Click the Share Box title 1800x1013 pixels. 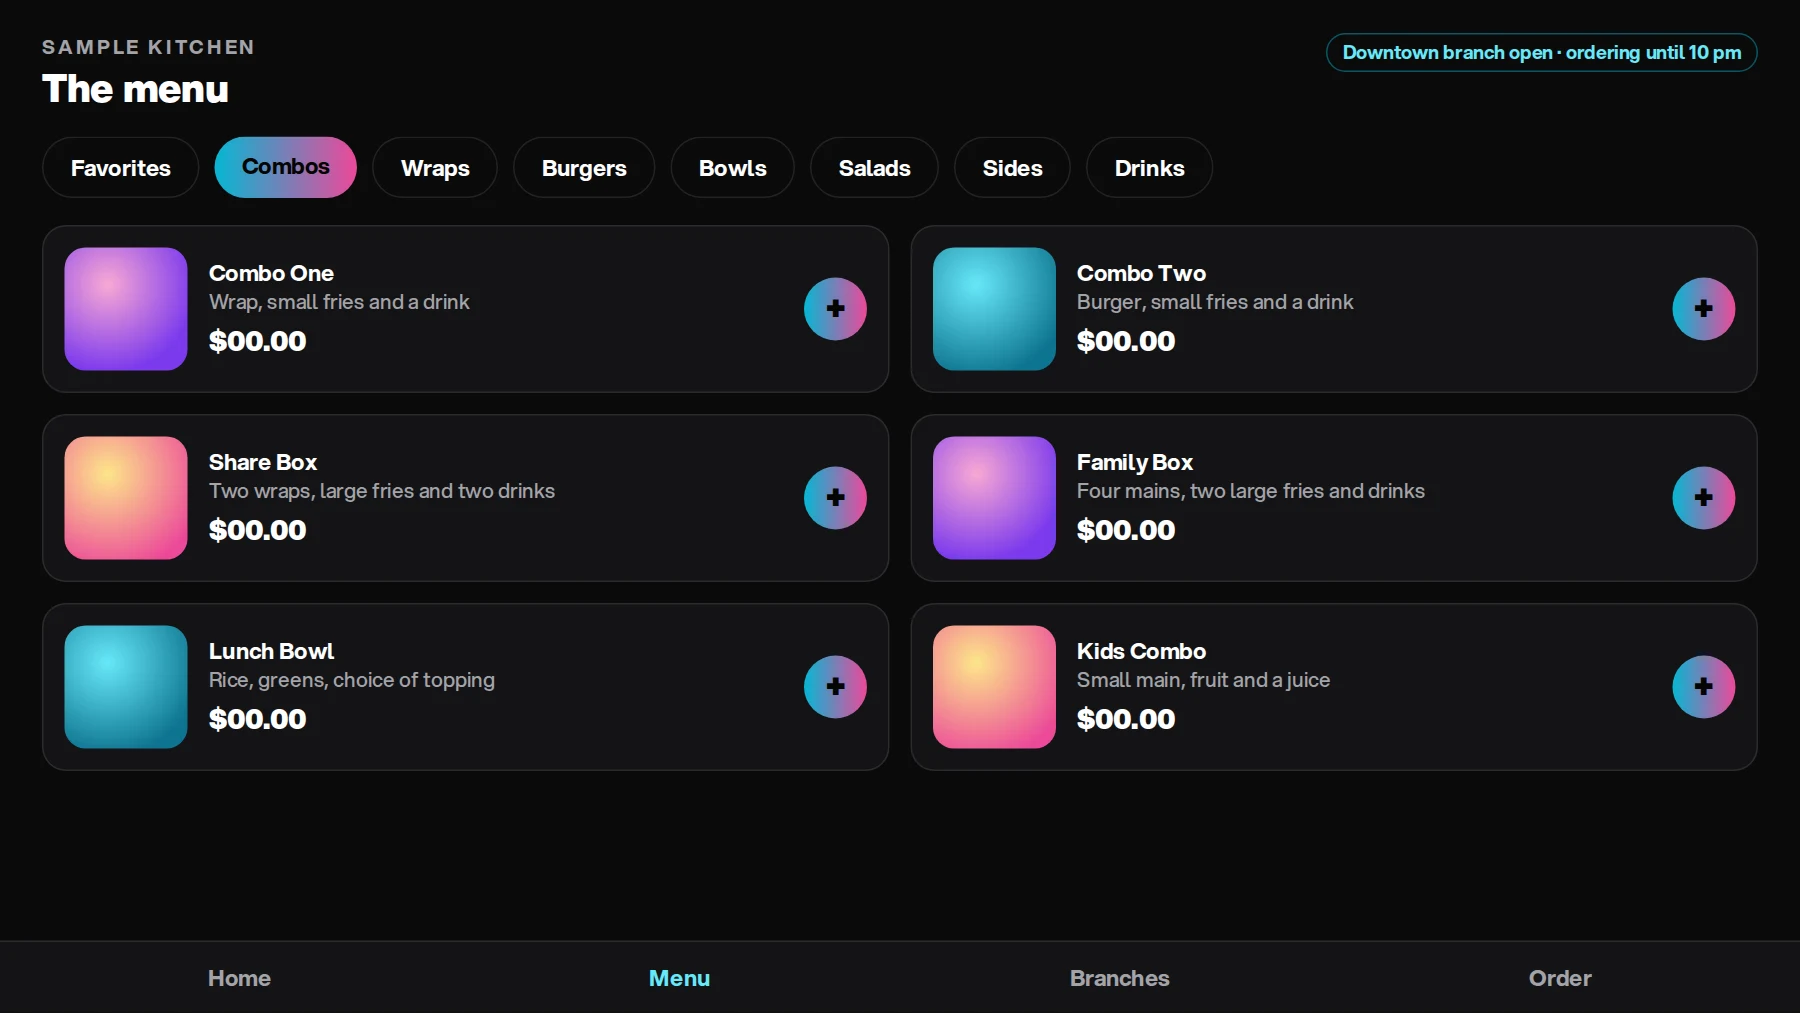click(263, 462)
